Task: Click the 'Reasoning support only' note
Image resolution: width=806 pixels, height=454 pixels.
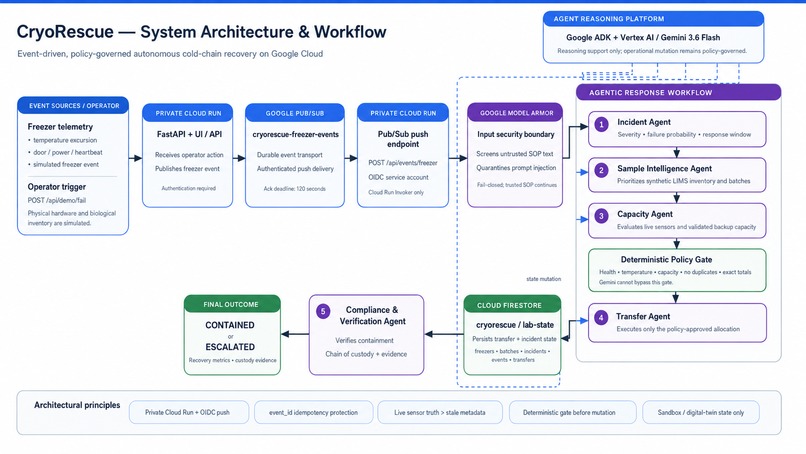Action: point(652,51)
